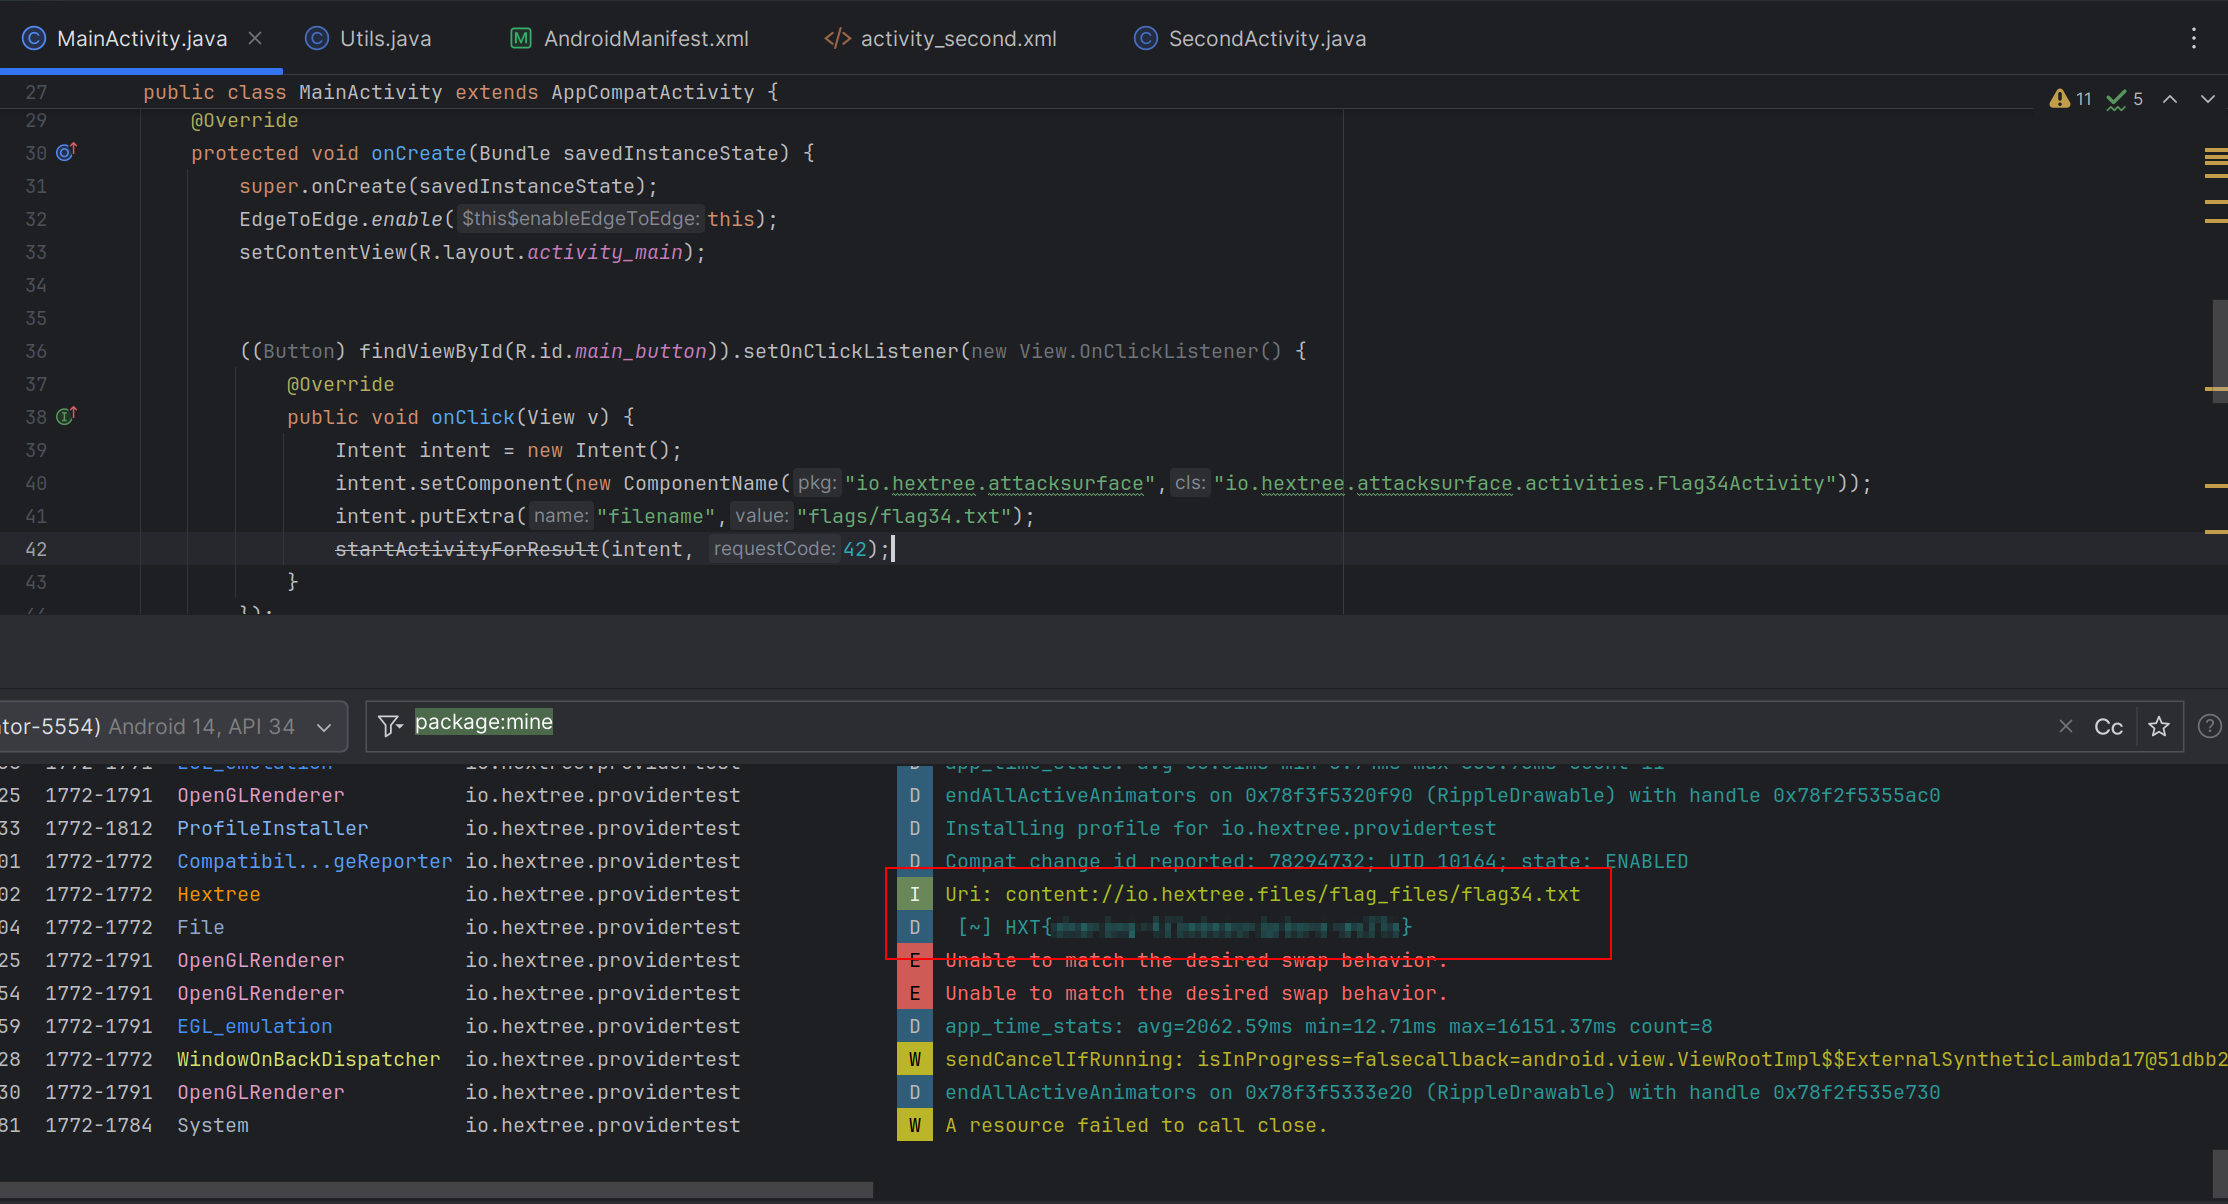Click the Compatibil...geReporter log tag

pos(314,861)
